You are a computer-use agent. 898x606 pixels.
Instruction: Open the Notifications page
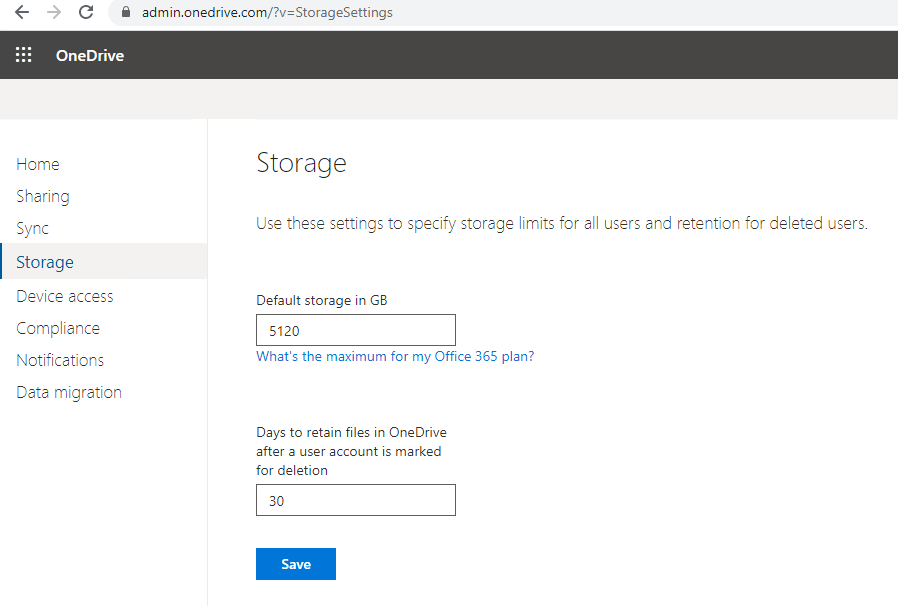coord(60,360)
